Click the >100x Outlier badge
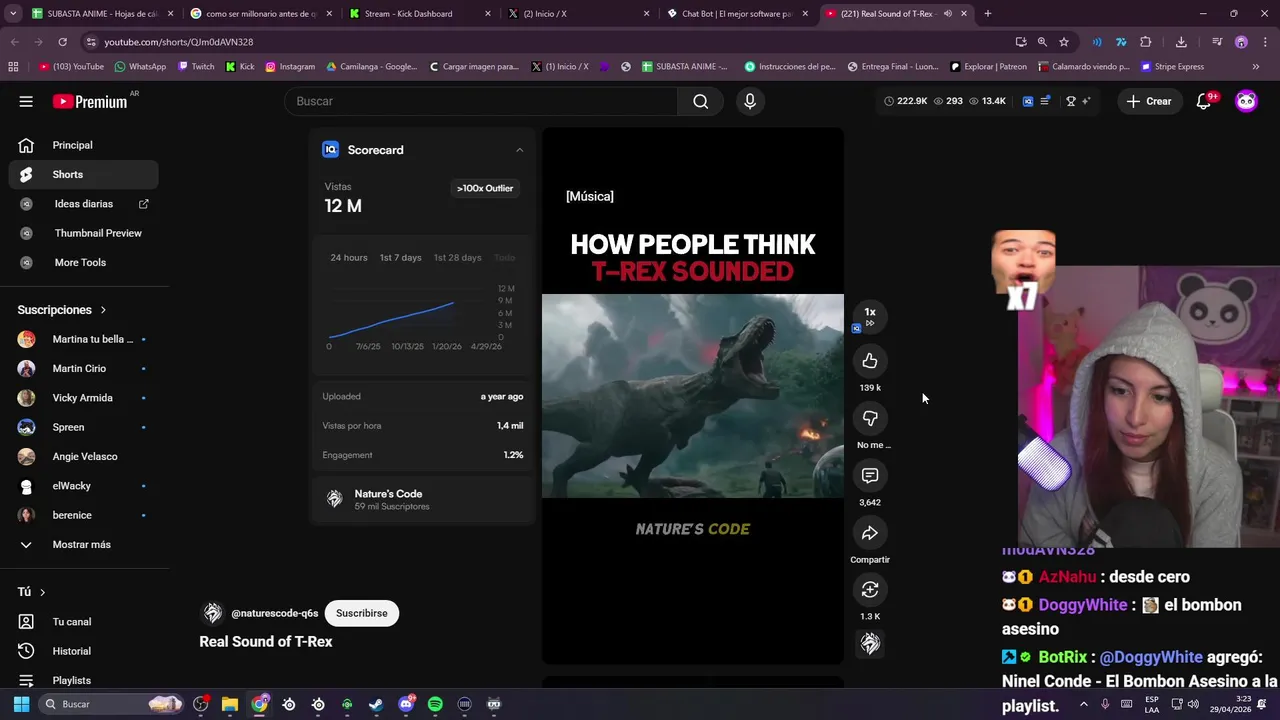The width and height of the screenshot is (1280, 720). [x=485, y=188]
